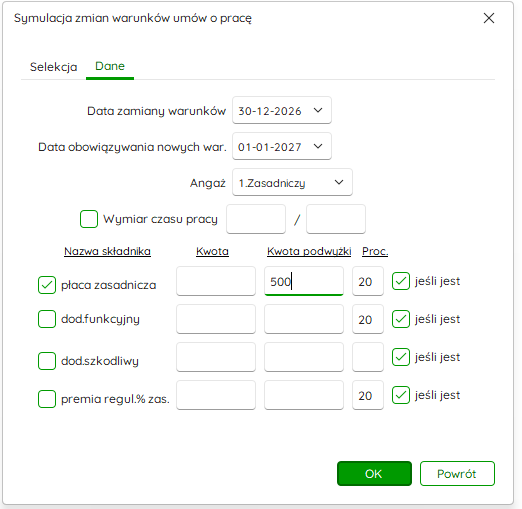522x509 pixels.
Task: Click the Proc. field for premia regul.% zas.
Action: [x=368, y=395]
